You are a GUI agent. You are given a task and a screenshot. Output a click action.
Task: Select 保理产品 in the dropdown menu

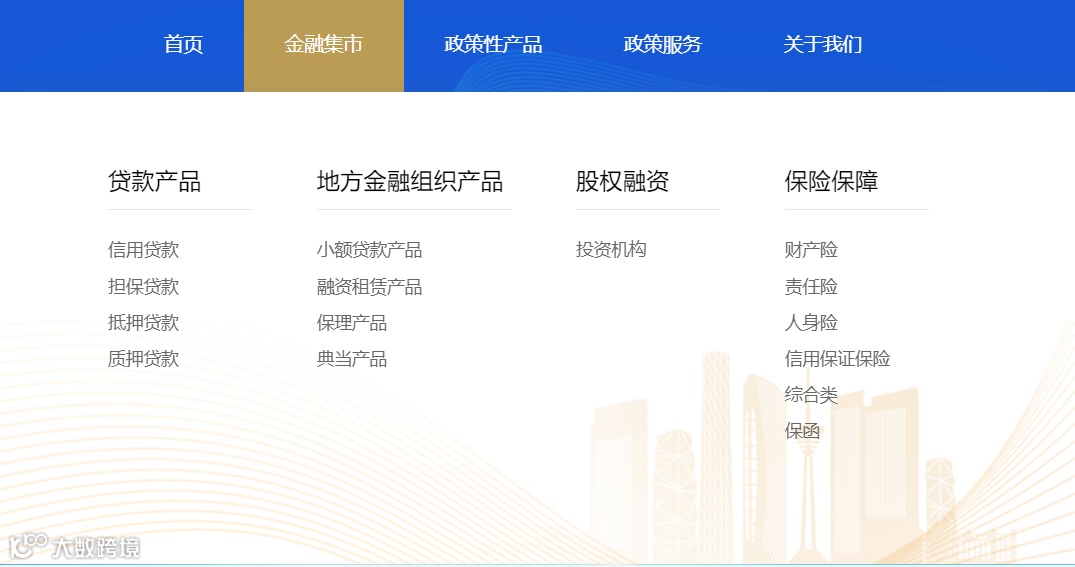tap(352, 322)
